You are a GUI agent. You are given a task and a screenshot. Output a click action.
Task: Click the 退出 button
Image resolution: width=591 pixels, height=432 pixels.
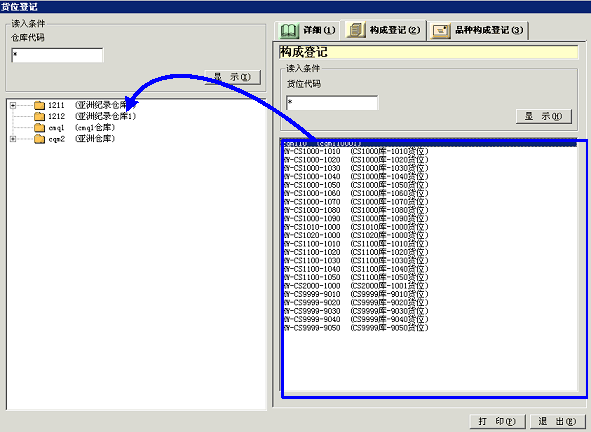(x=557, y=421)
